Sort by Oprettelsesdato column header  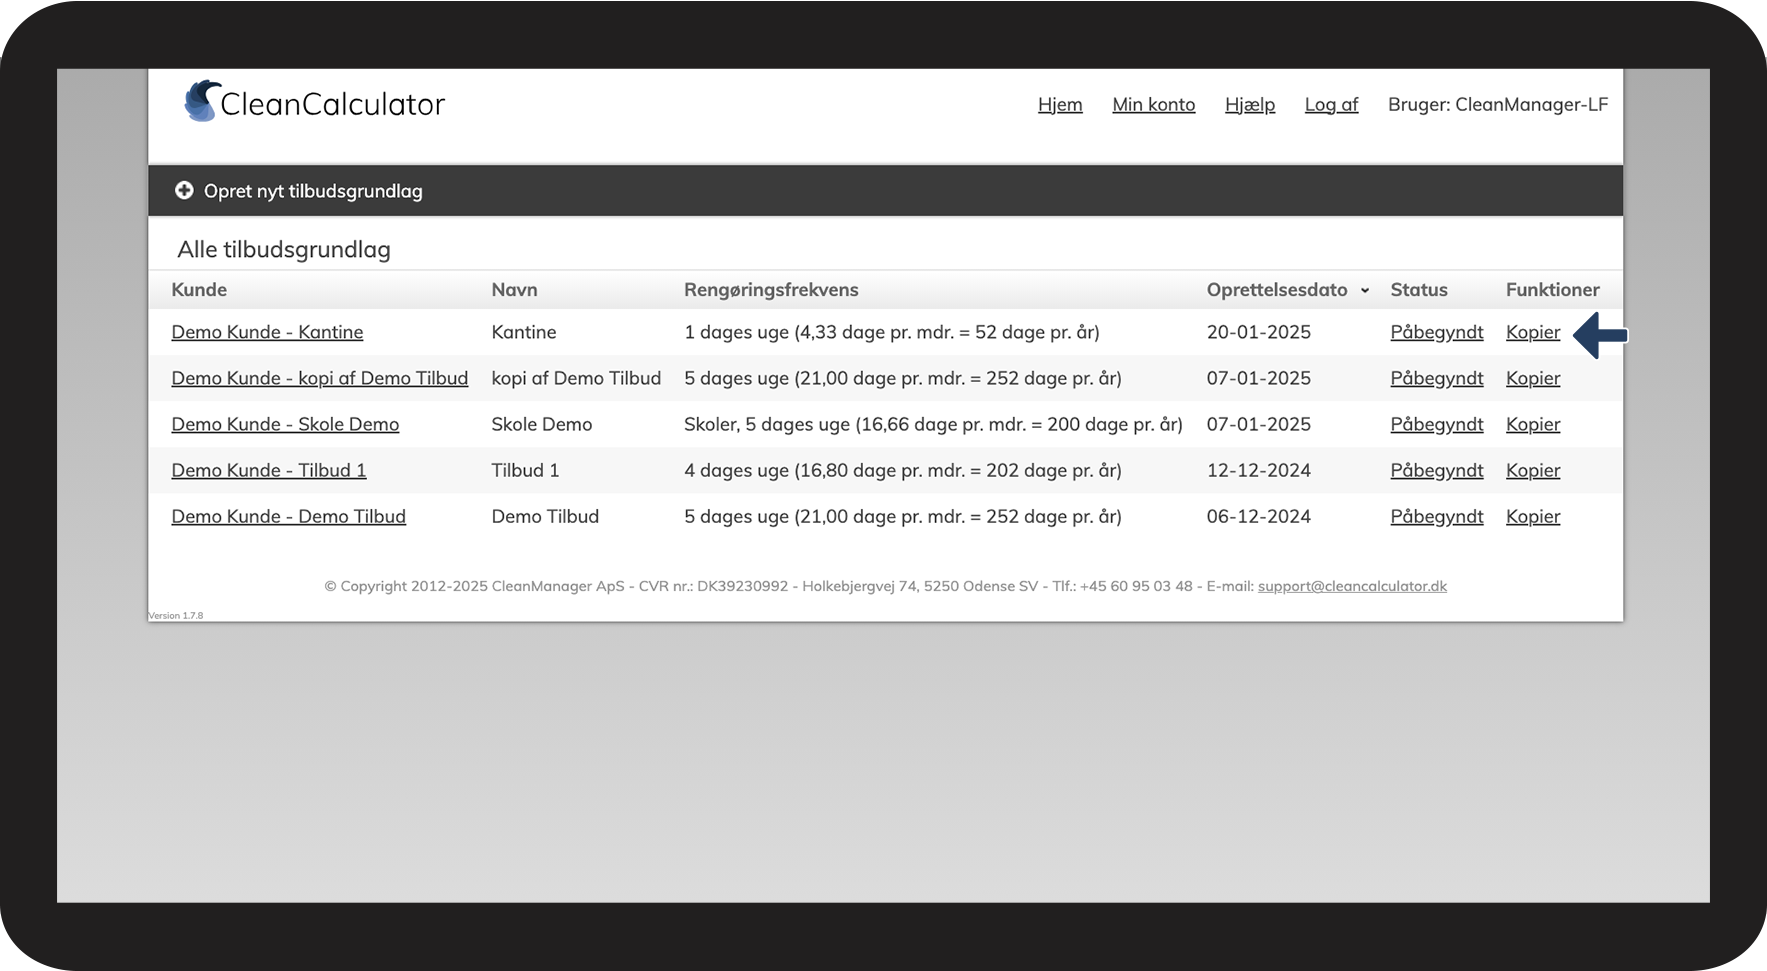point(1276,290)
